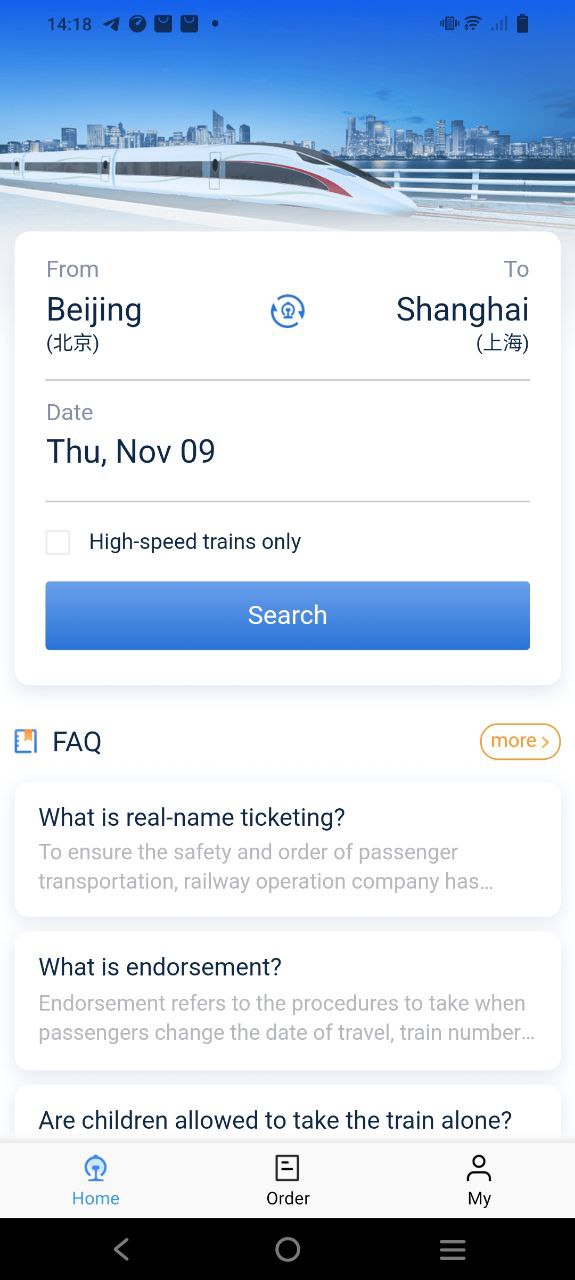Image resolution: width=575 pixels, height=1280 pixels.
Task: Tap the High-speed trains only label
Action: 195,542
